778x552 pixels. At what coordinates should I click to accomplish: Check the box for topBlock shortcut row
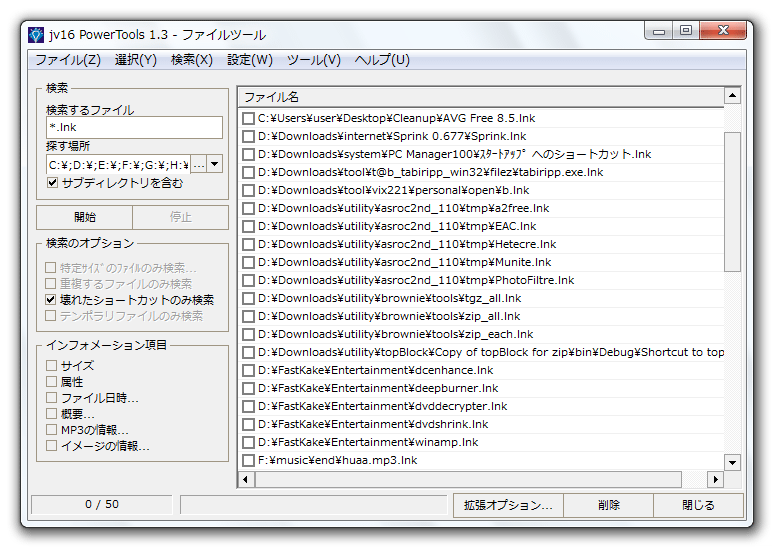(x=248, y=353)
